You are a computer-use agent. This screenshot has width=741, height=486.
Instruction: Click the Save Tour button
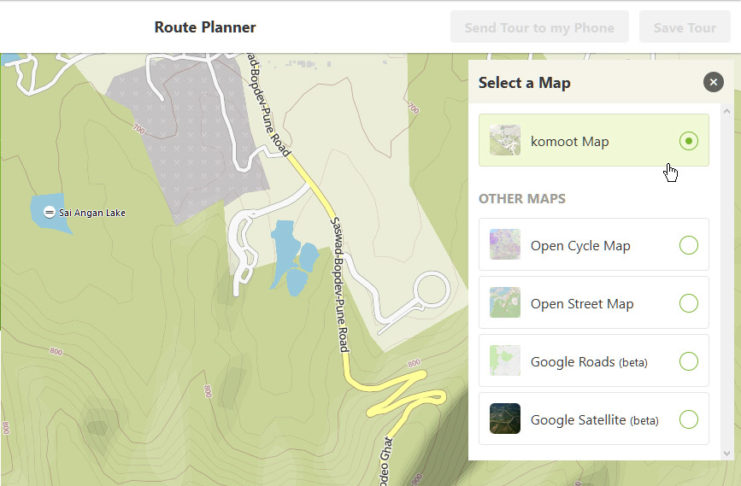coord(684,27)
